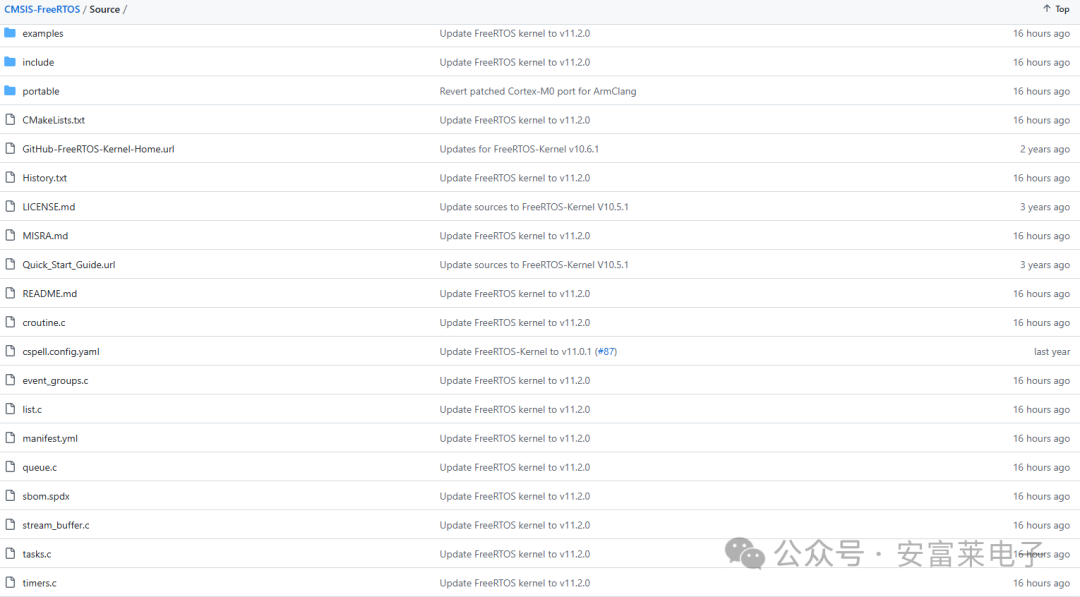Click 'last year' timestamp
Image resolution: width=1080 pixels, height=597 pixels.
[x=1052, y=351]
